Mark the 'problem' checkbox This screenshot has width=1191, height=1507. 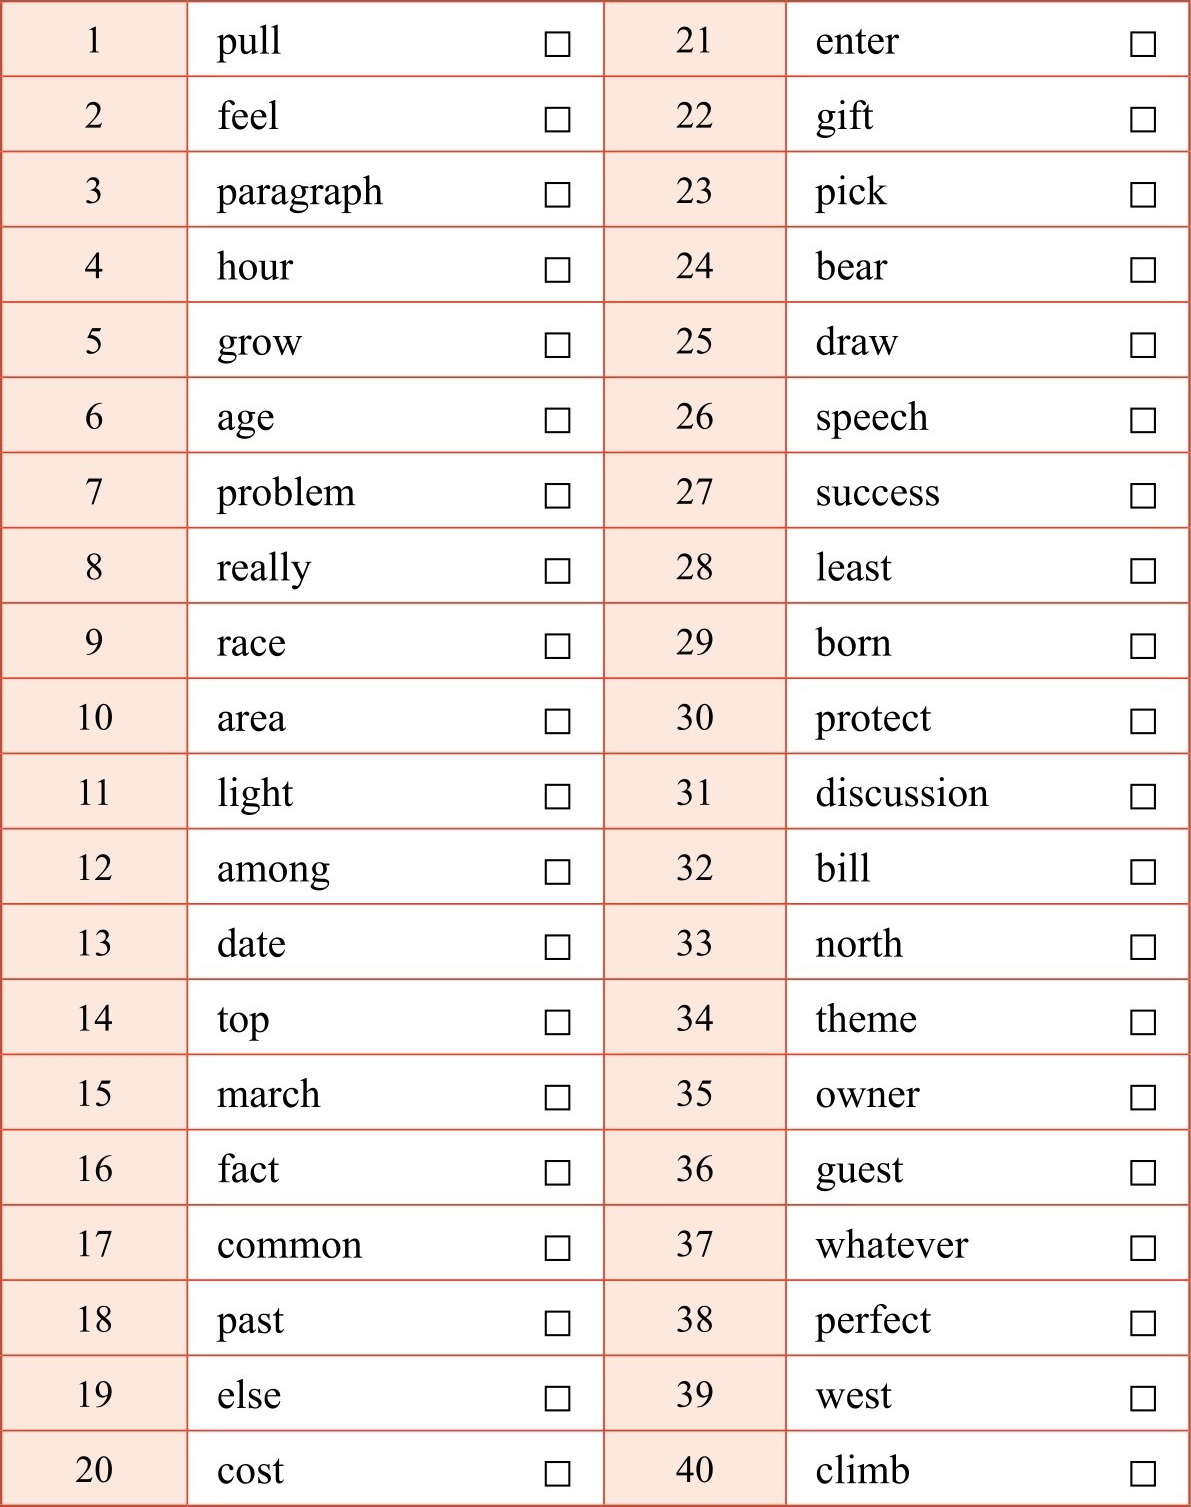(x=557, y=495)
